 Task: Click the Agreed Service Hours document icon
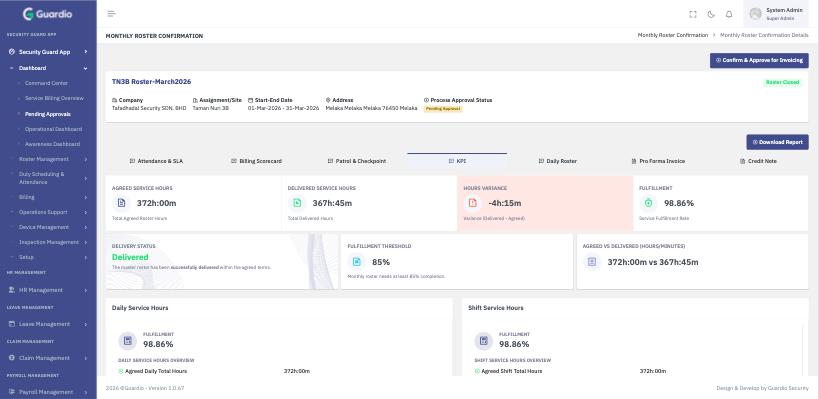121,203
